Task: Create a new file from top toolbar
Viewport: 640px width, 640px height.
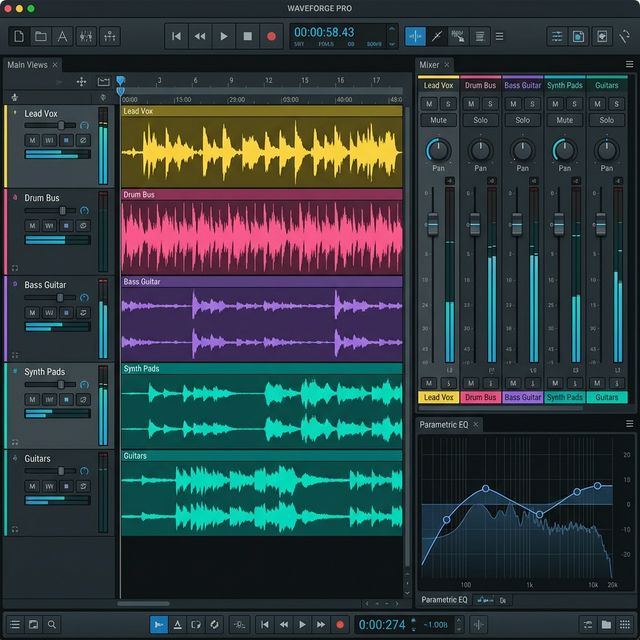Action: click(x=19, y=36)
